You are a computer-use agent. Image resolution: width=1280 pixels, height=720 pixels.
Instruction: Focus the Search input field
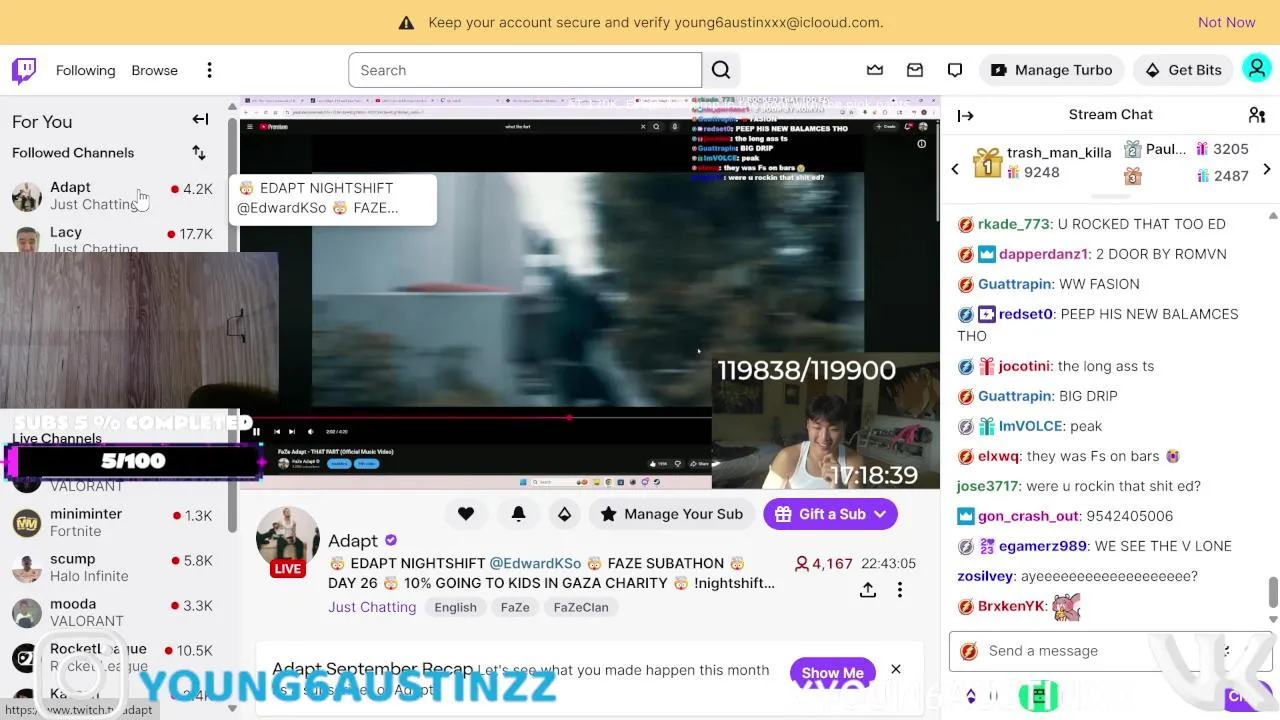click(x=525, y=70)
